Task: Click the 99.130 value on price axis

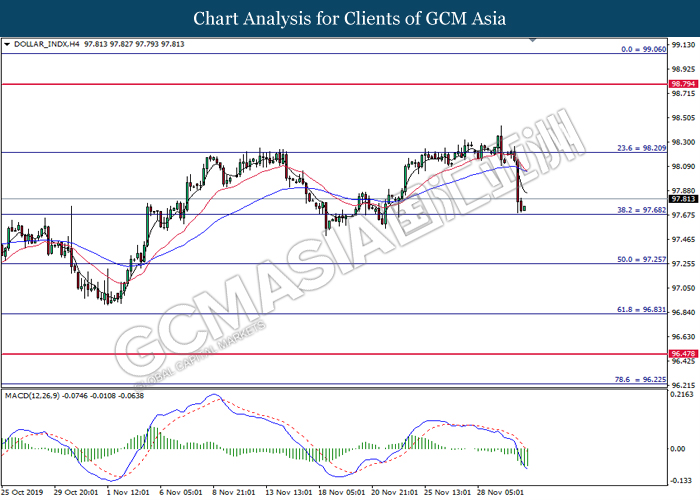Action: (x=682, y=45)
